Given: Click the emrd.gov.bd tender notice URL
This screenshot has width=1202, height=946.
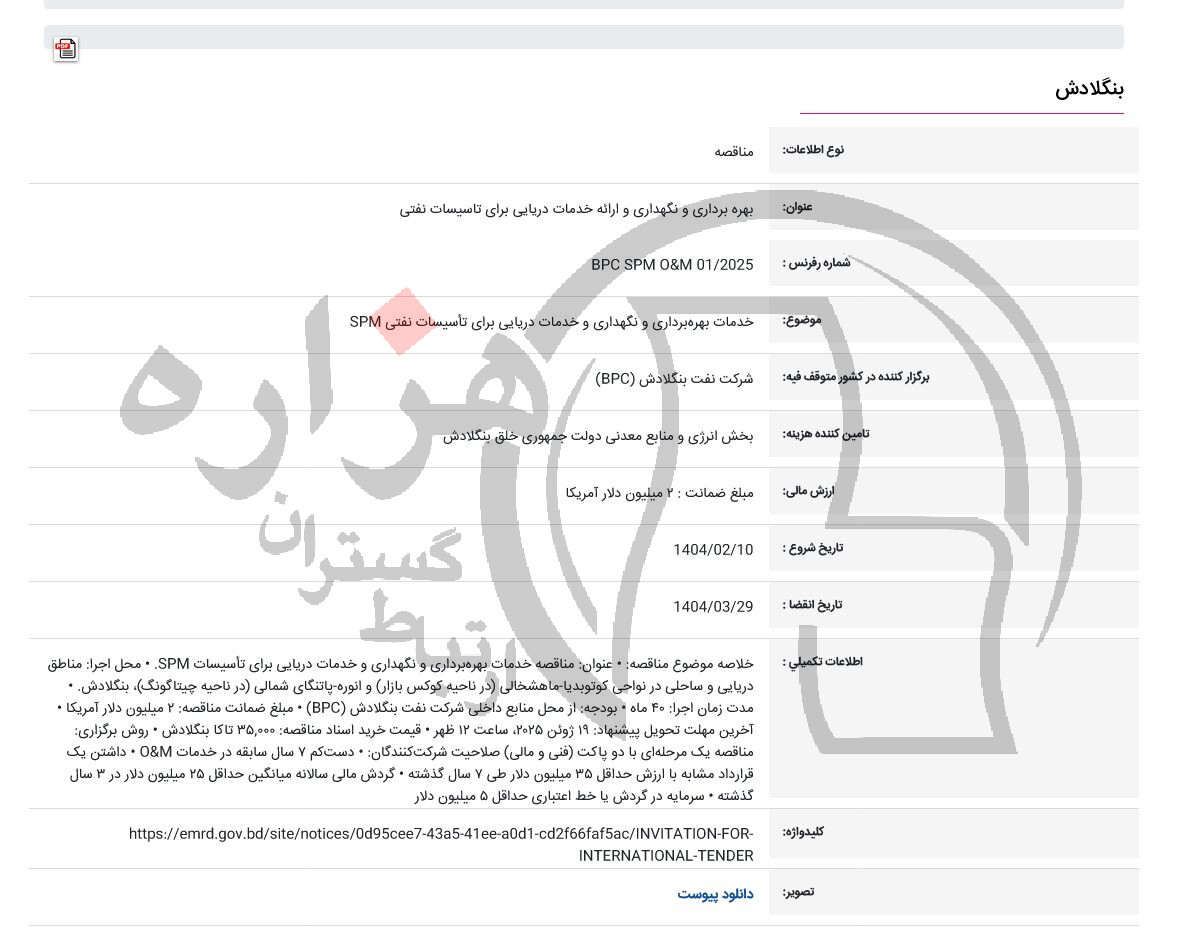Looking at the screenshot, I should (x=441, y=844).
